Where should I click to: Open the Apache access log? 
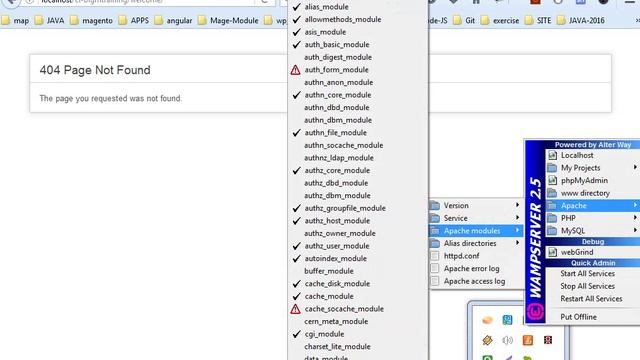point(474,281)
